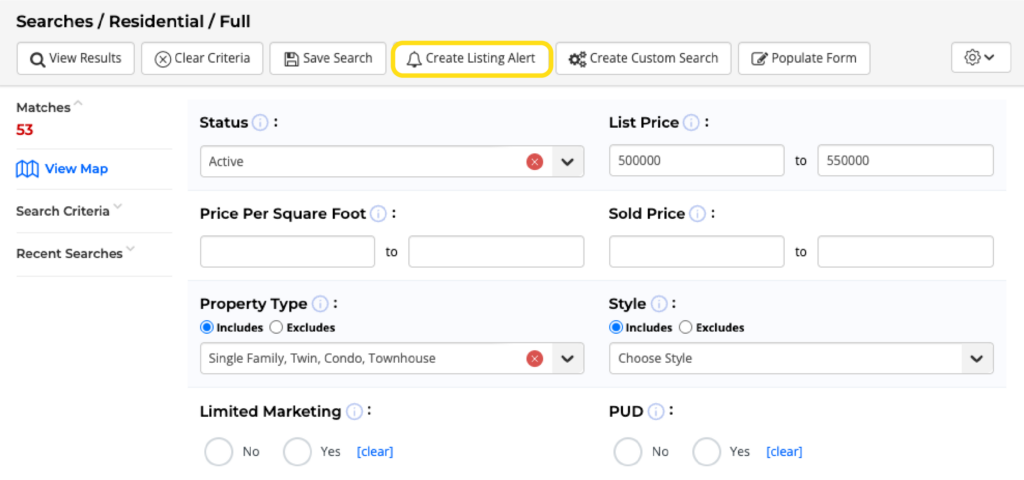
Task: Click the maximum List Price field
Action: tap(905, 161)
